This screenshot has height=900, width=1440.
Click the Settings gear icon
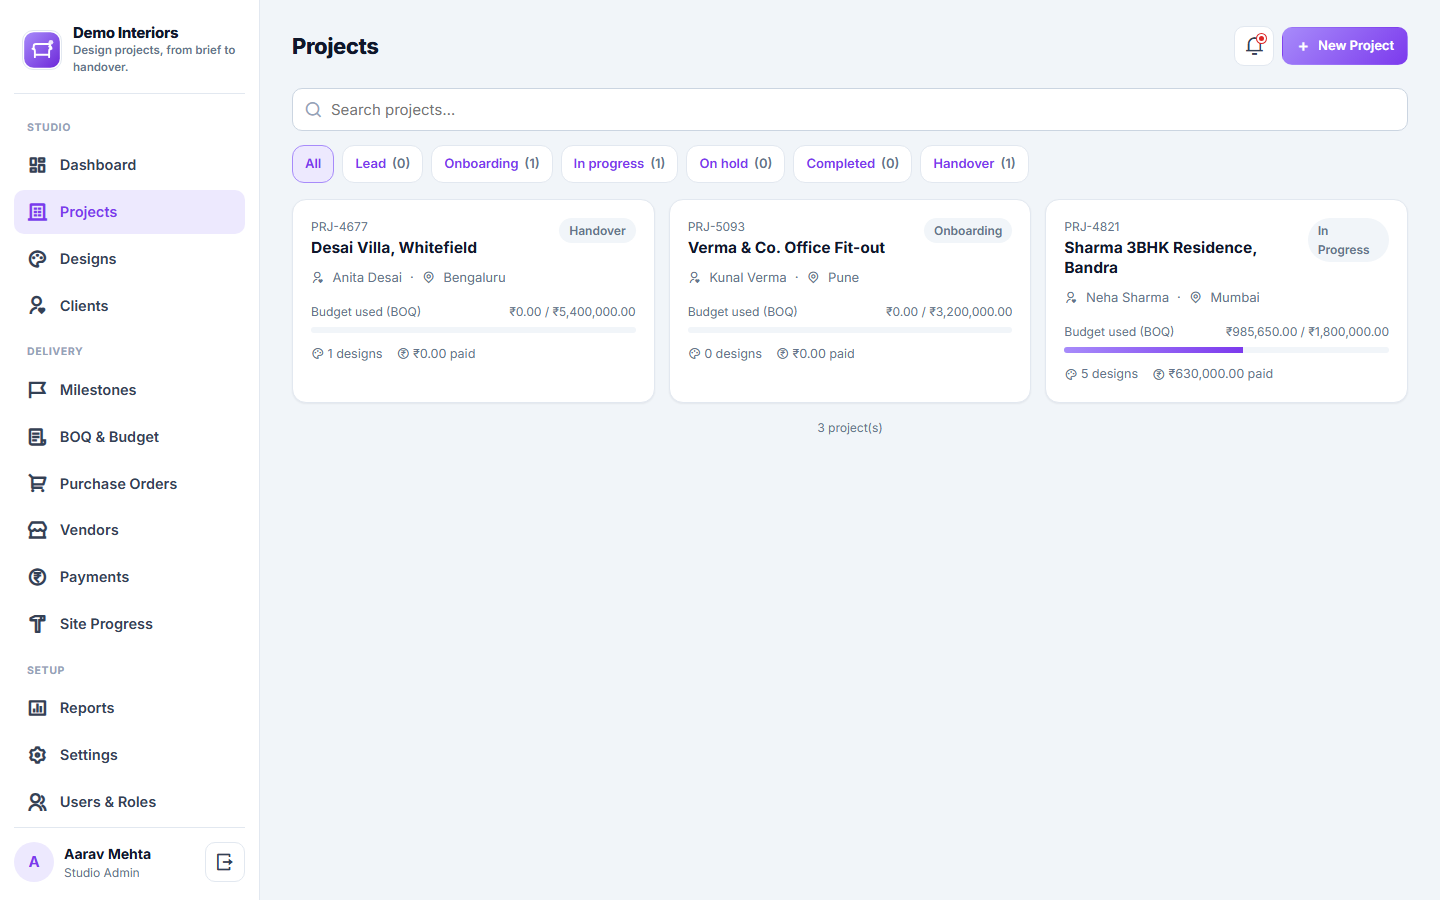coord(38,755)
